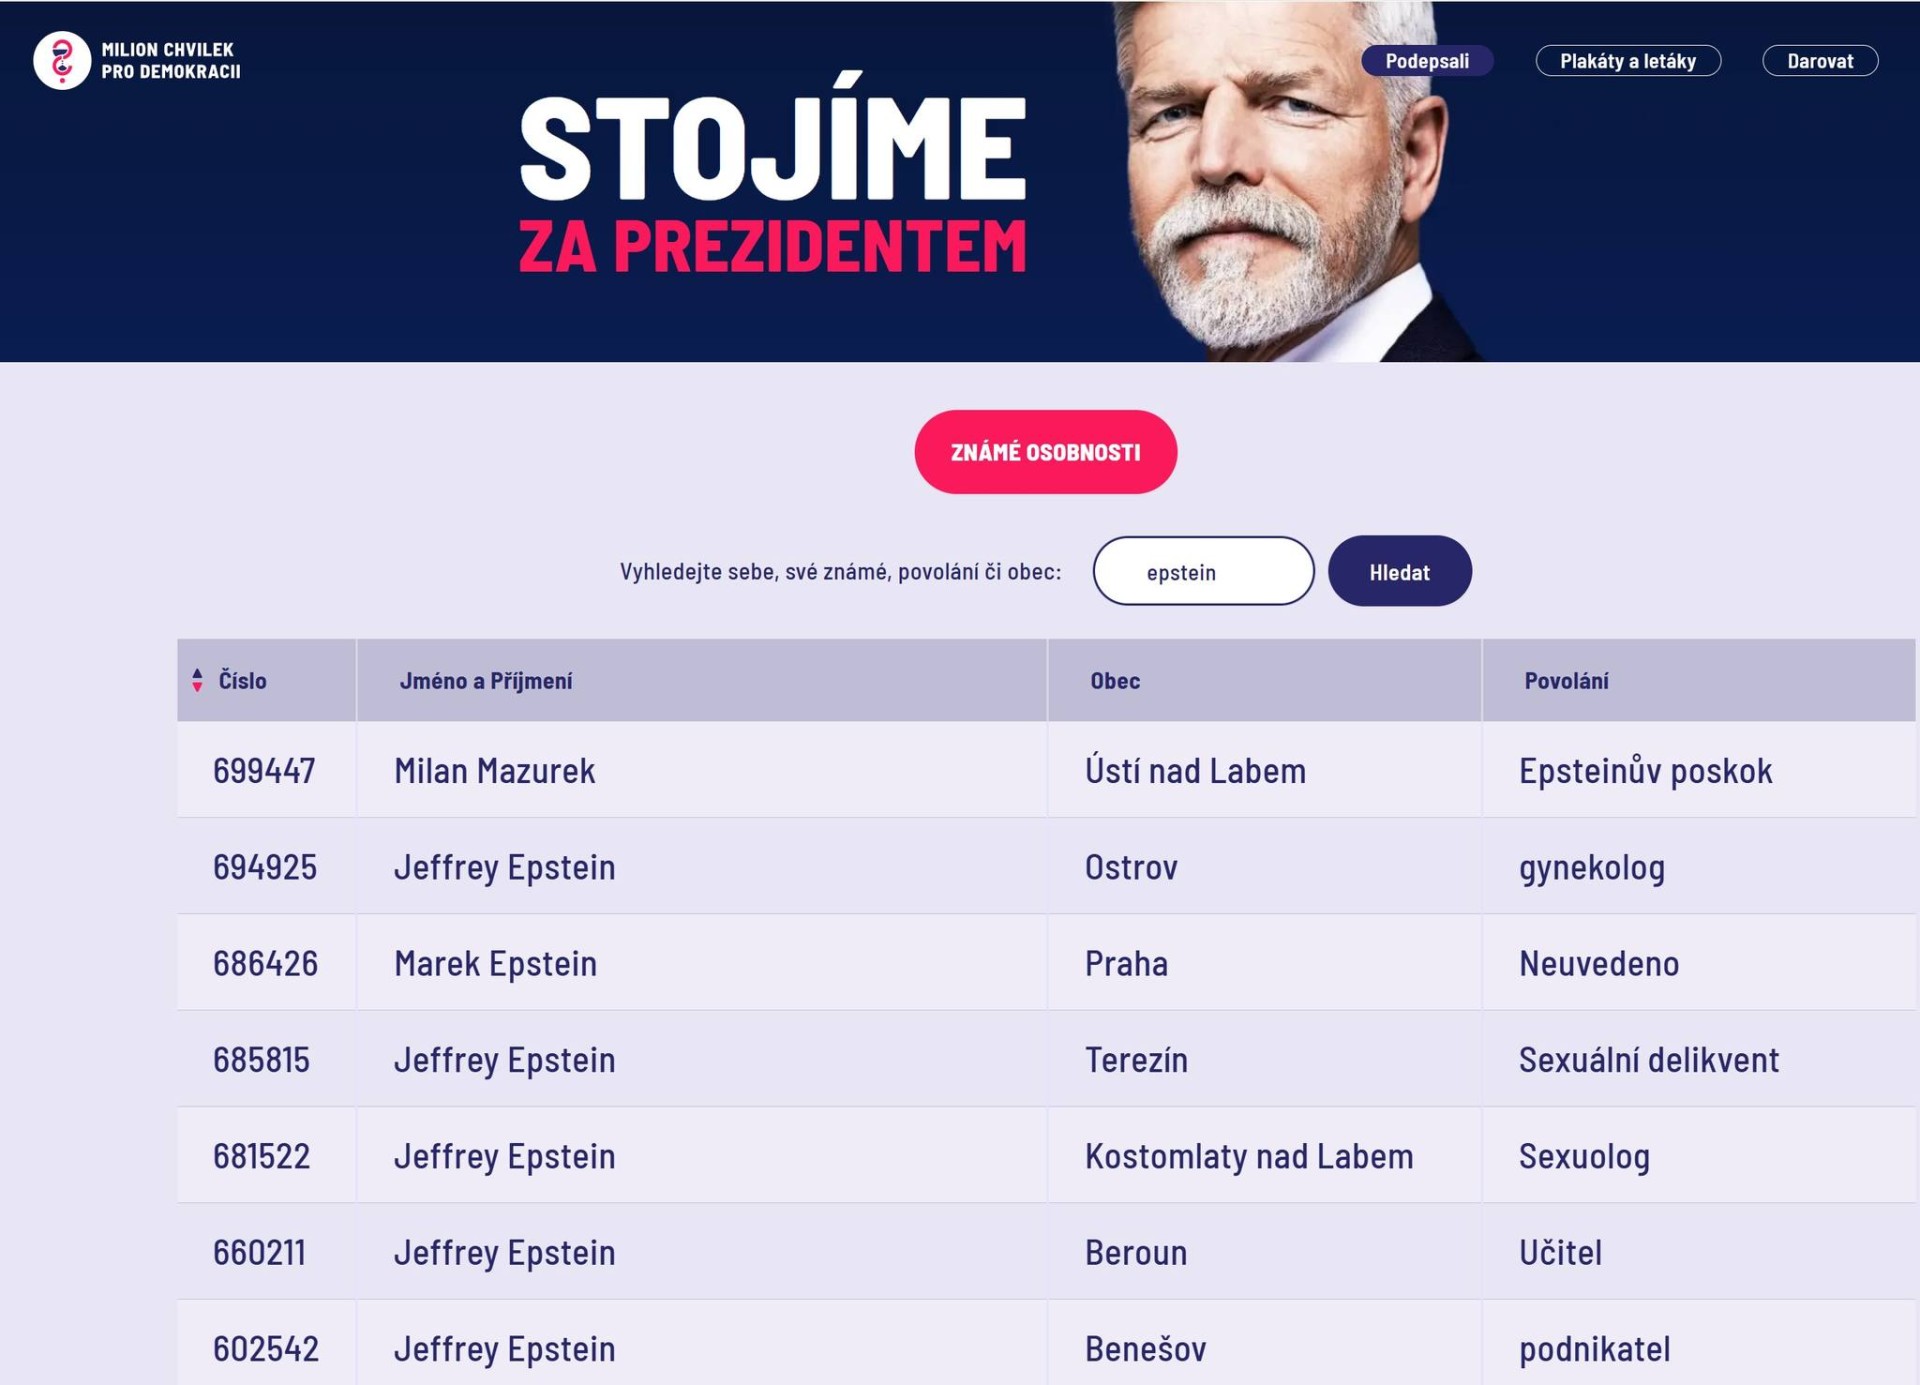Click the Darovat button
The height and width of the screenshot is (1385, 1920).
[x=1821, y=60]
